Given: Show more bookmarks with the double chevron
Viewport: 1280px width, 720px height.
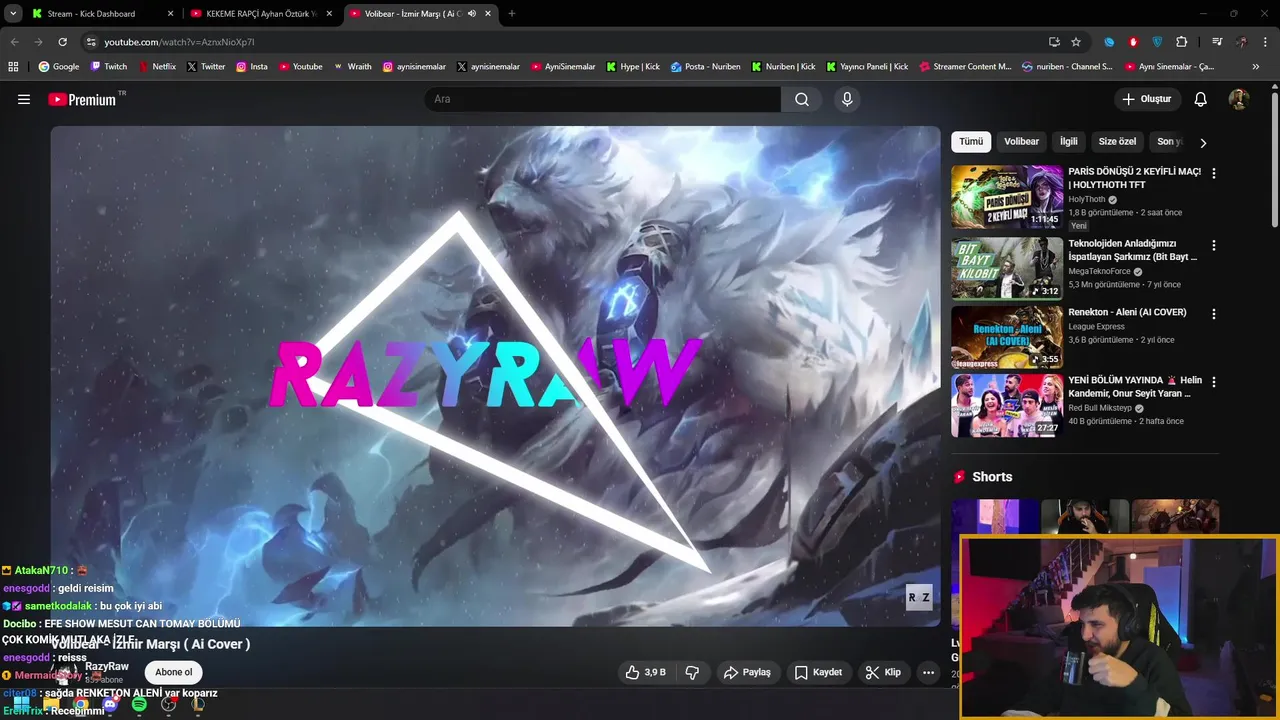Looking at the screenshot, I should tap(1256, 67).
